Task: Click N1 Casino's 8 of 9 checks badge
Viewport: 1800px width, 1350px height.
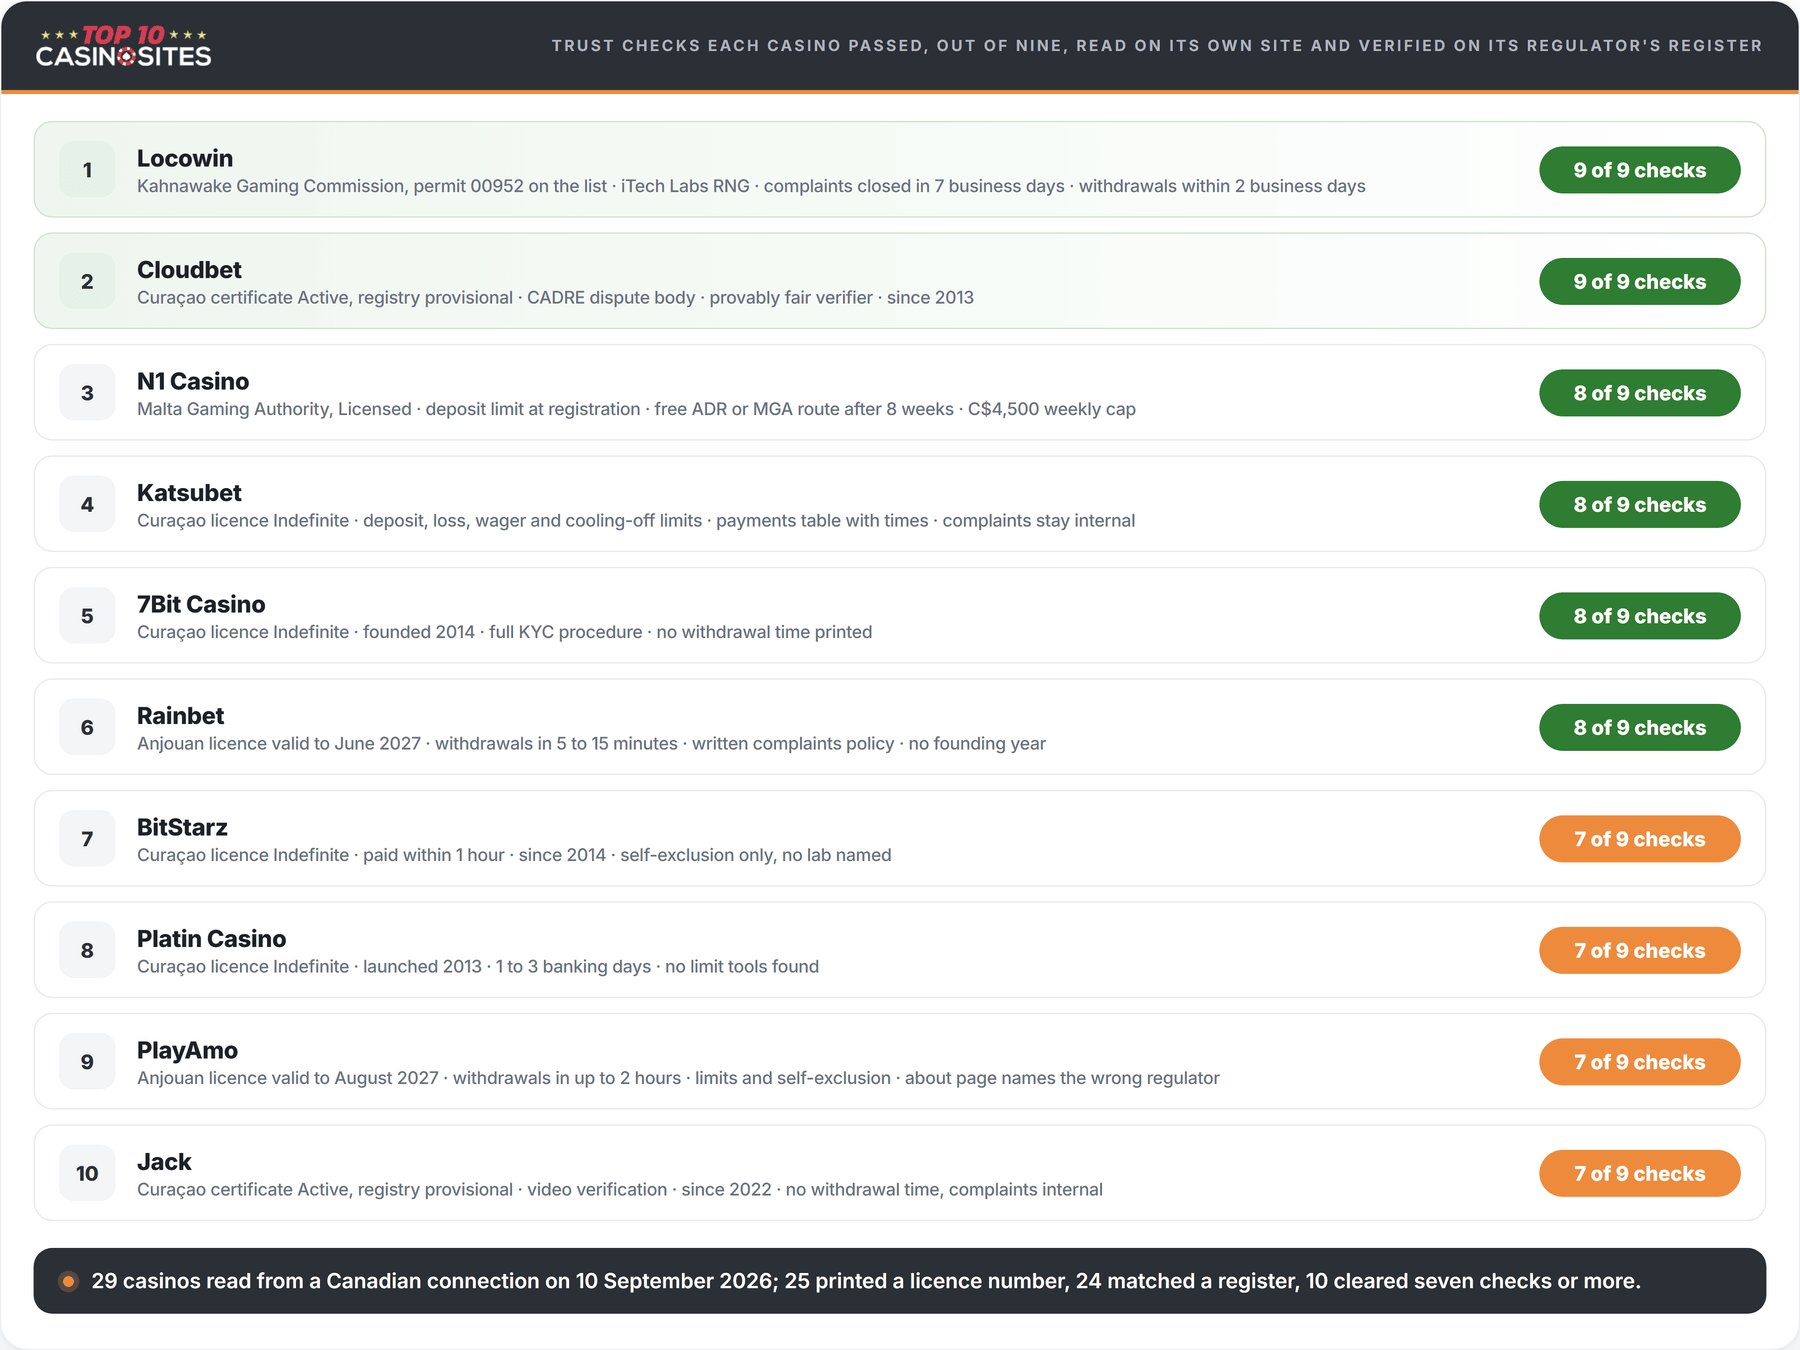Action: click(x=1640, y=393)
